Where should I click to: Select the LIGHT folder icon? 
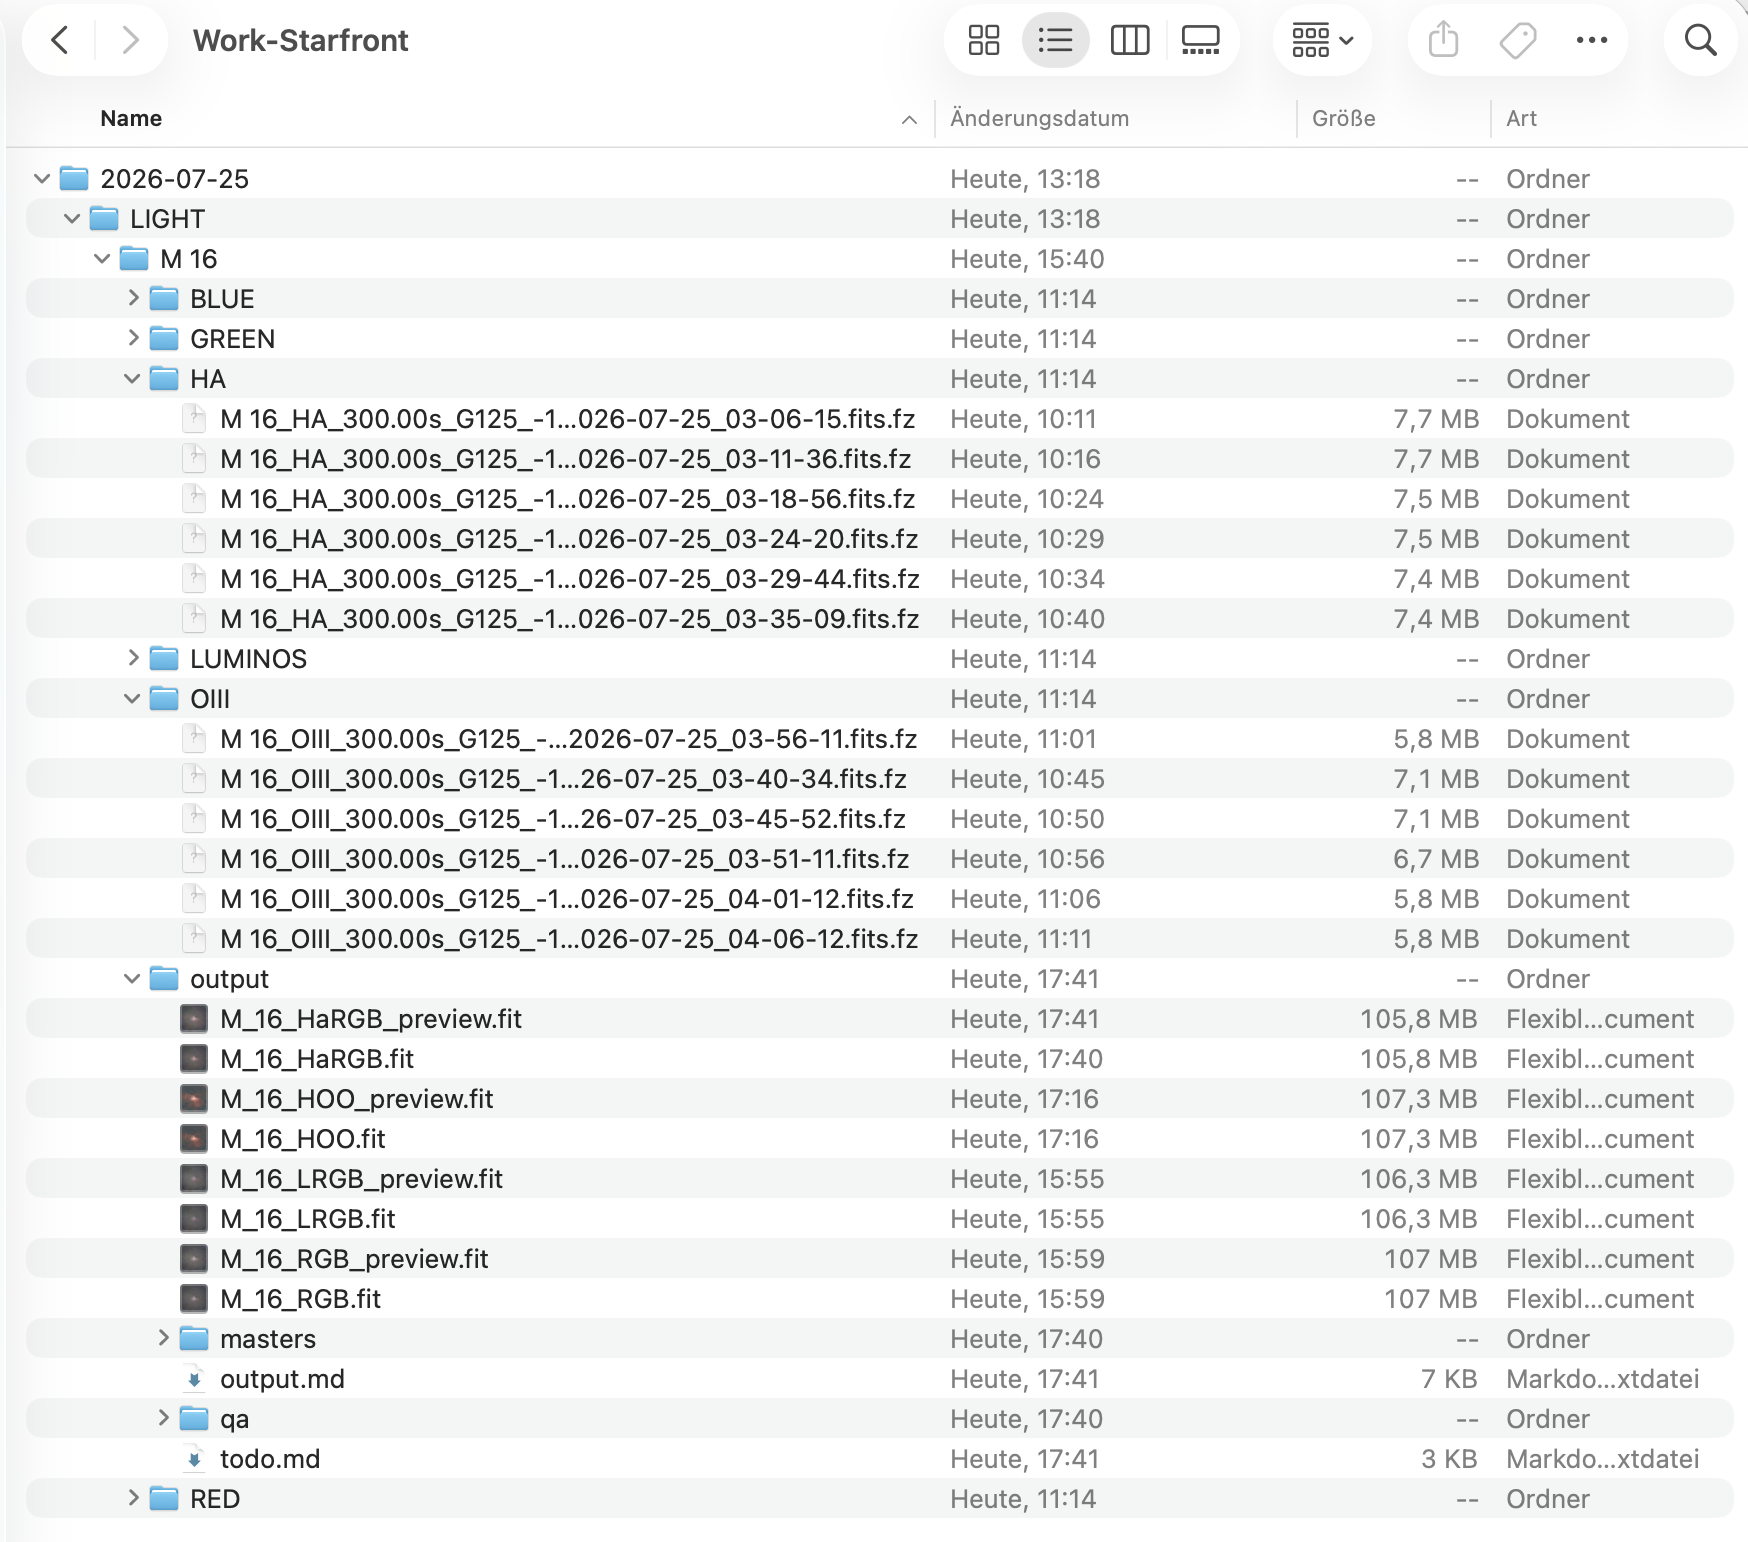(104, 219)
